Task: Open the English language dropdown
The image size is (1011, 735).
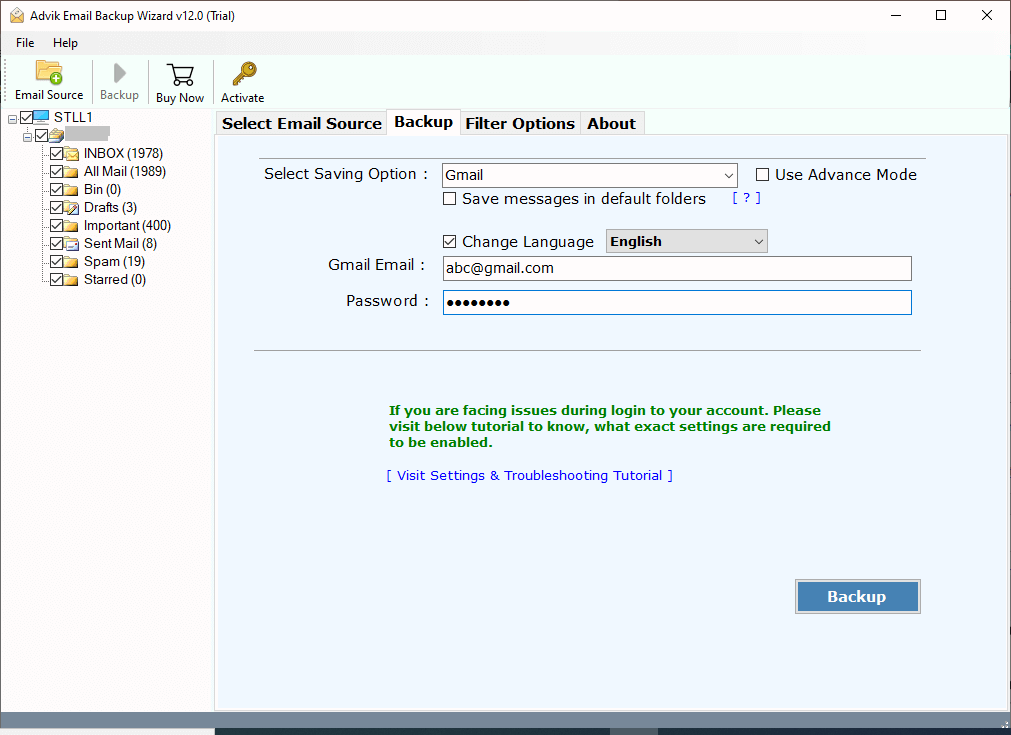Action: [686, 241]
